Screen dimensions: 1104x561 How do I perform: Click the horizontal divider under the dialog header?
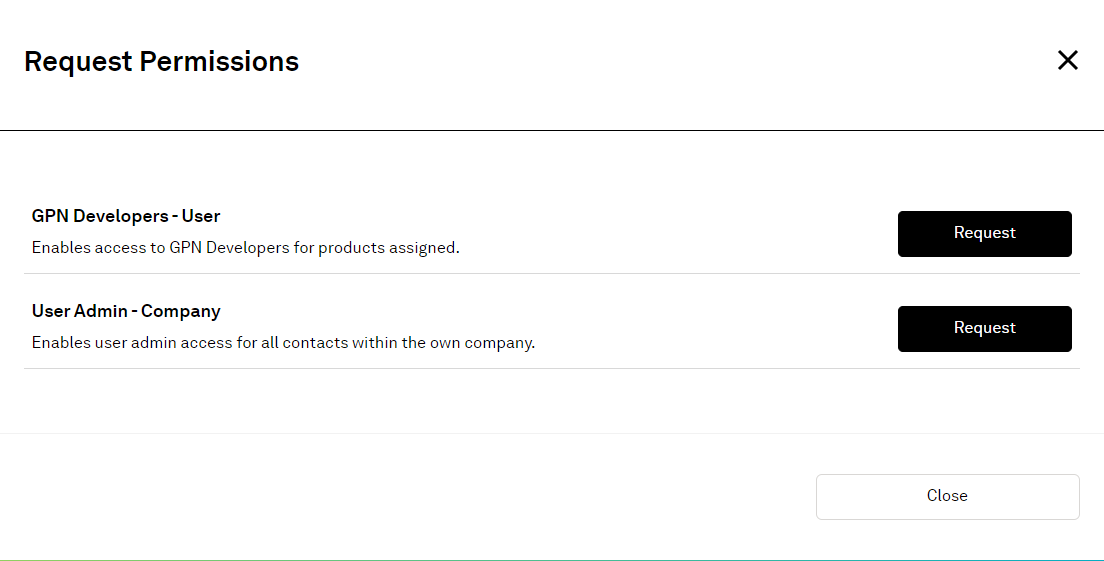[552, 130]
